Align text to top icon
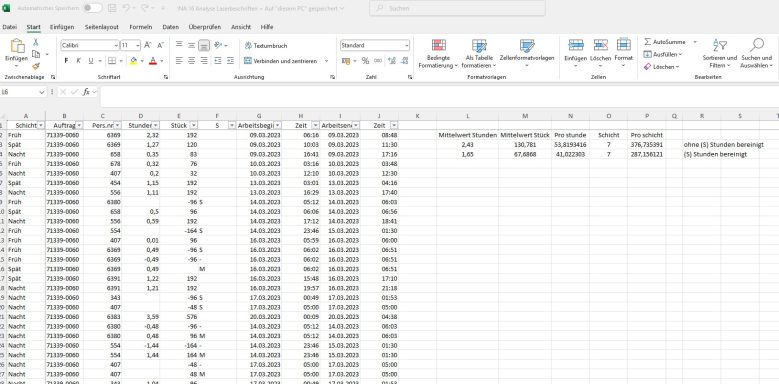 point(179,45)
